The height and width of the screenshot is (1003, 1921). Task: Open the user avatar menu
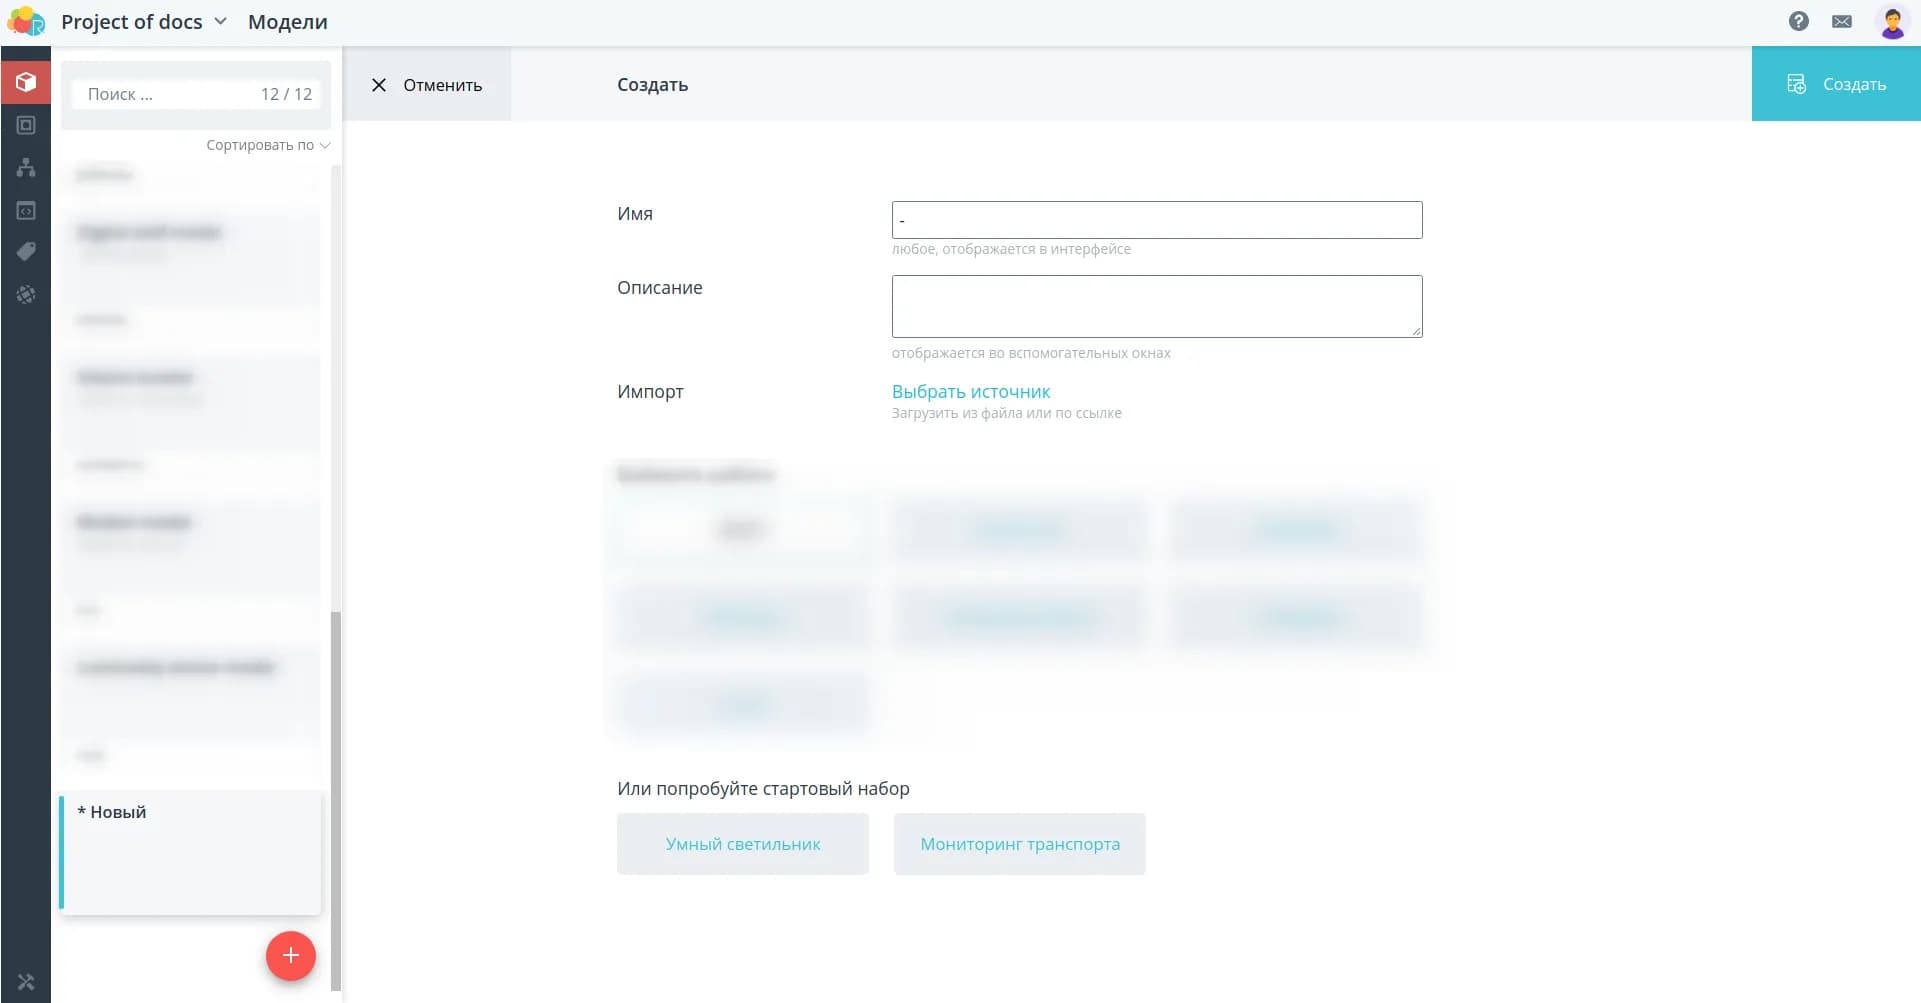pyautogui.click(x=1892, y=21)
